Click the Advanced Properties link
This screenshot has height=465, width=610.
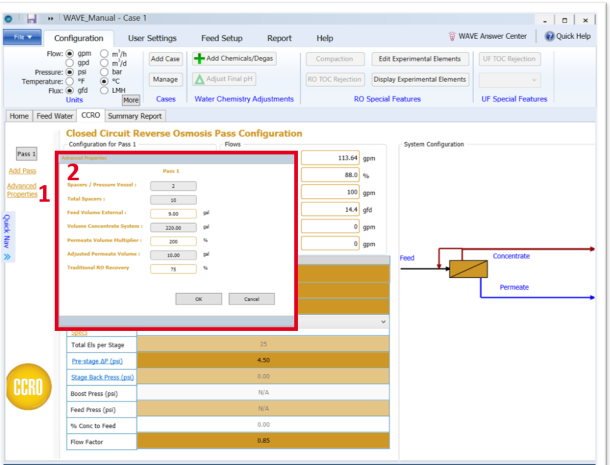pos(22,190)
